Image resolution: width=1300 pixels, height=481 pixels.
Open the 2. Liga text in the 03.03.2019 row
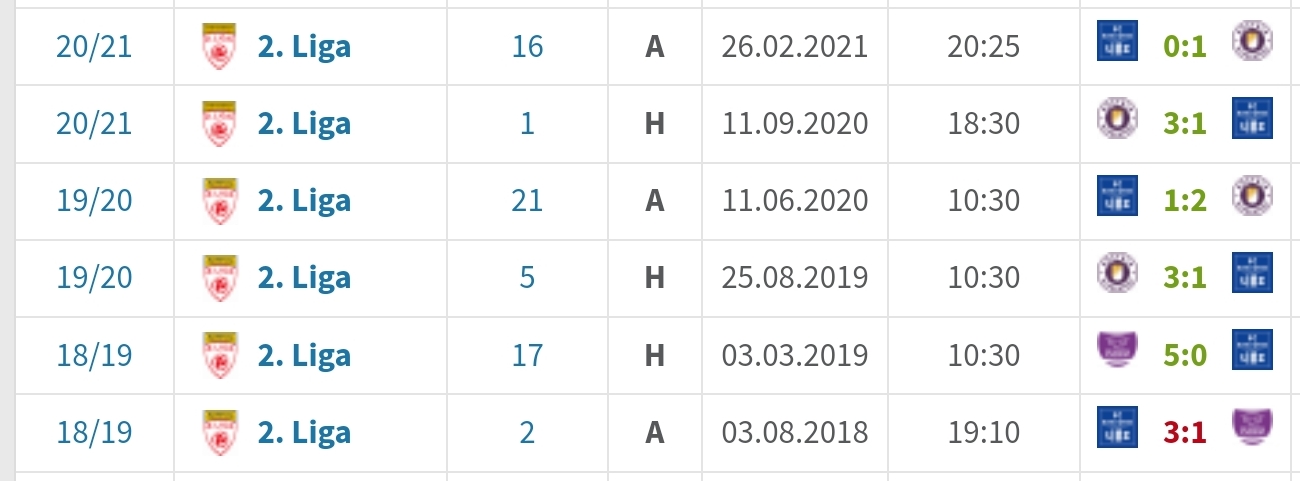click(x=304, y=355)
